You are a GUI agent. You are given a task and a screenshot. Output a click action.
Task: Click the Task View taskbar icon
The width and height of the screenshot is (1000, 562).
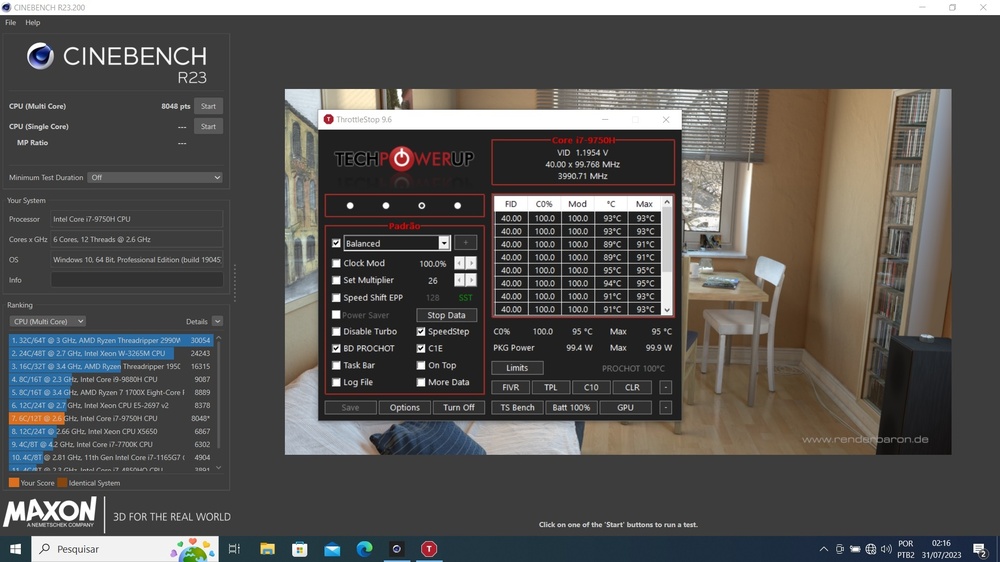click(x=234, y=549)
